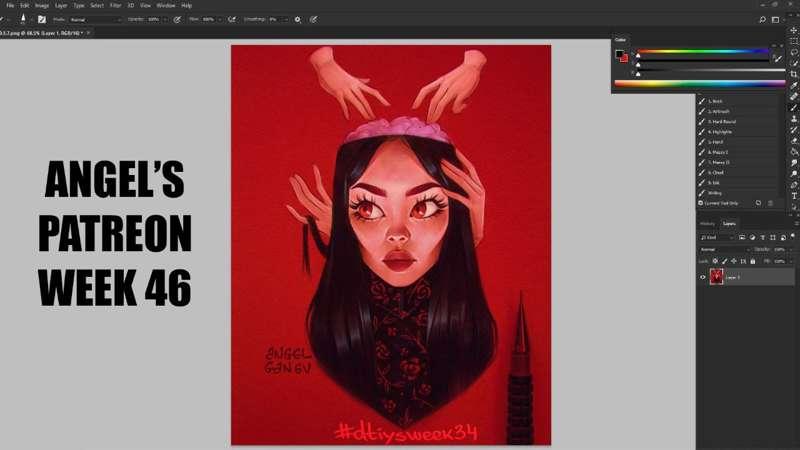Toggle lock transparent pixels
This screenshot has width=800, height=450.
click(x=715, y=261)
